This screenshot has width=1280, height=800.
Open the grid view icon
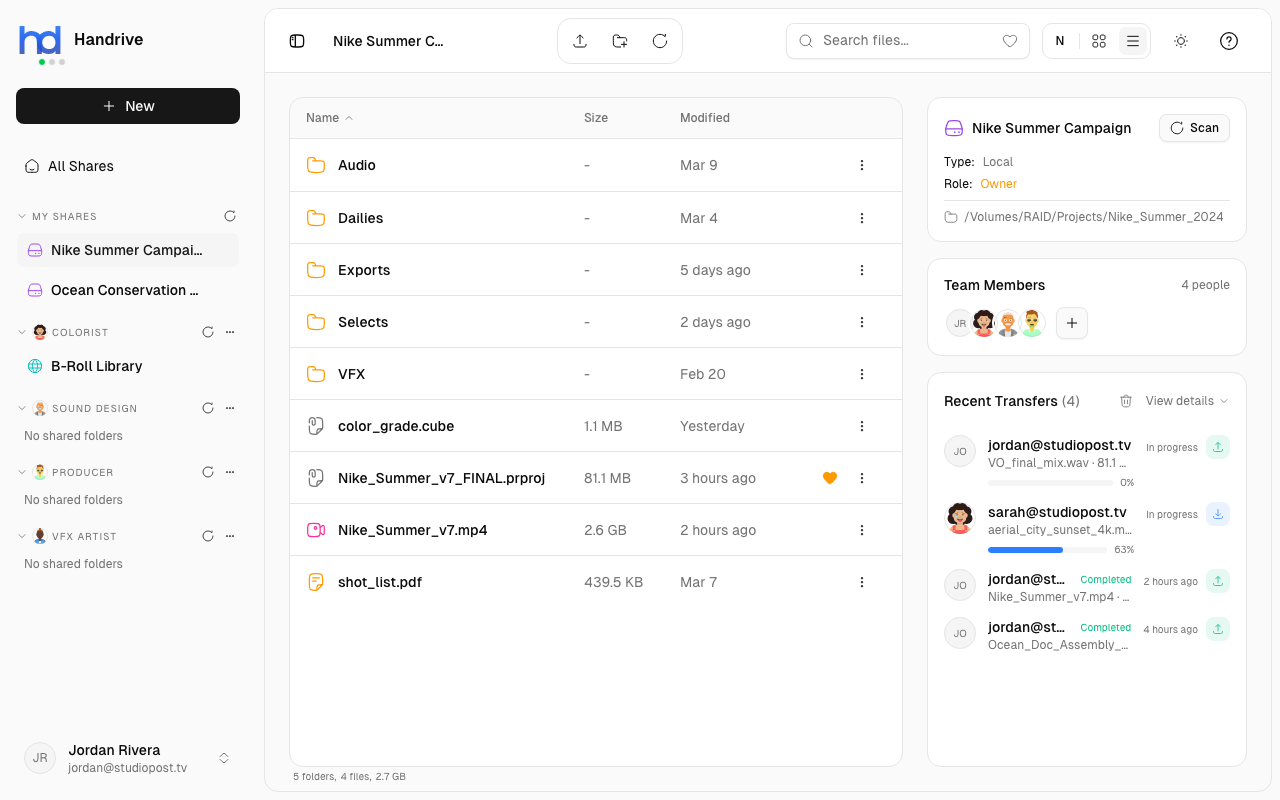pyautogui.click(x=1098, y=41)
